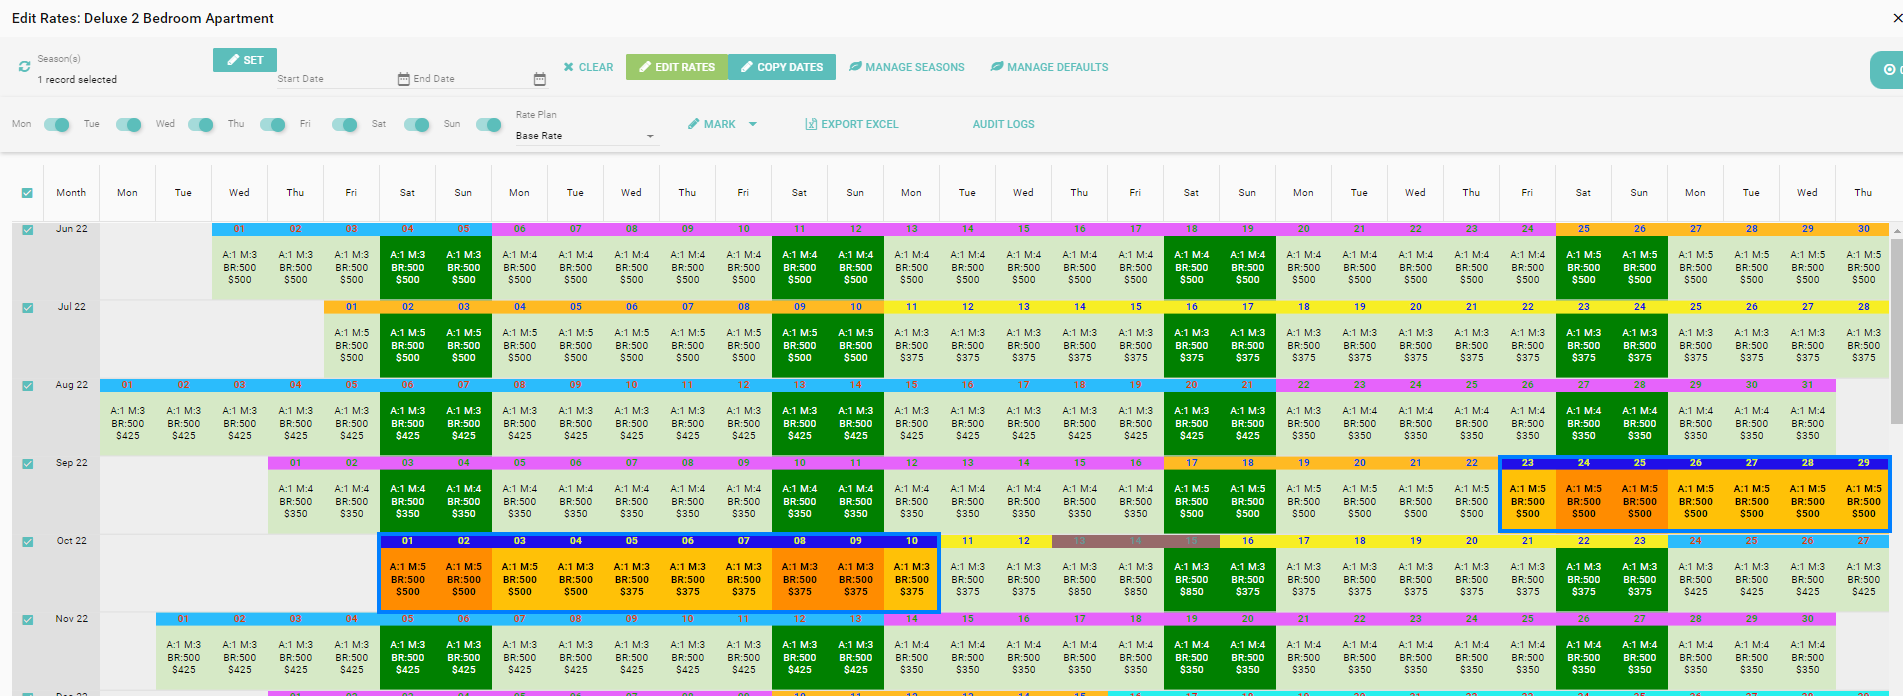Open the End Date calendar picker icon

click(540, 79)
